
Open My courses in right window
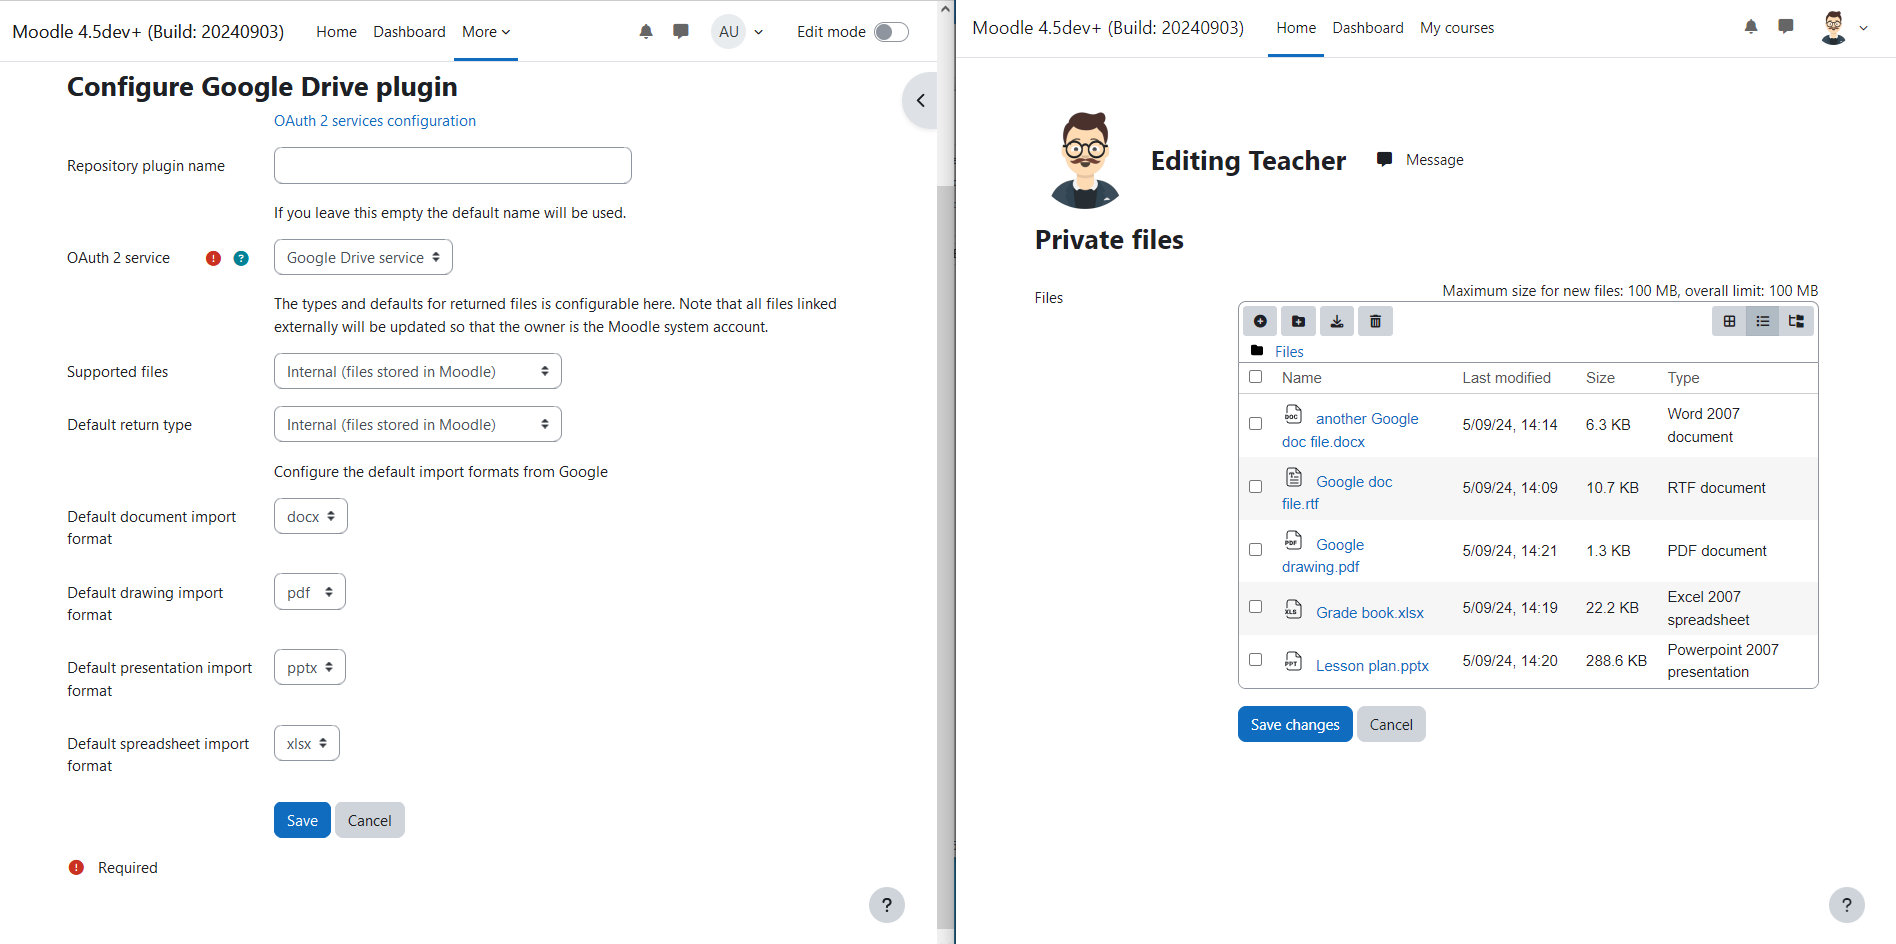[1457, 28]
